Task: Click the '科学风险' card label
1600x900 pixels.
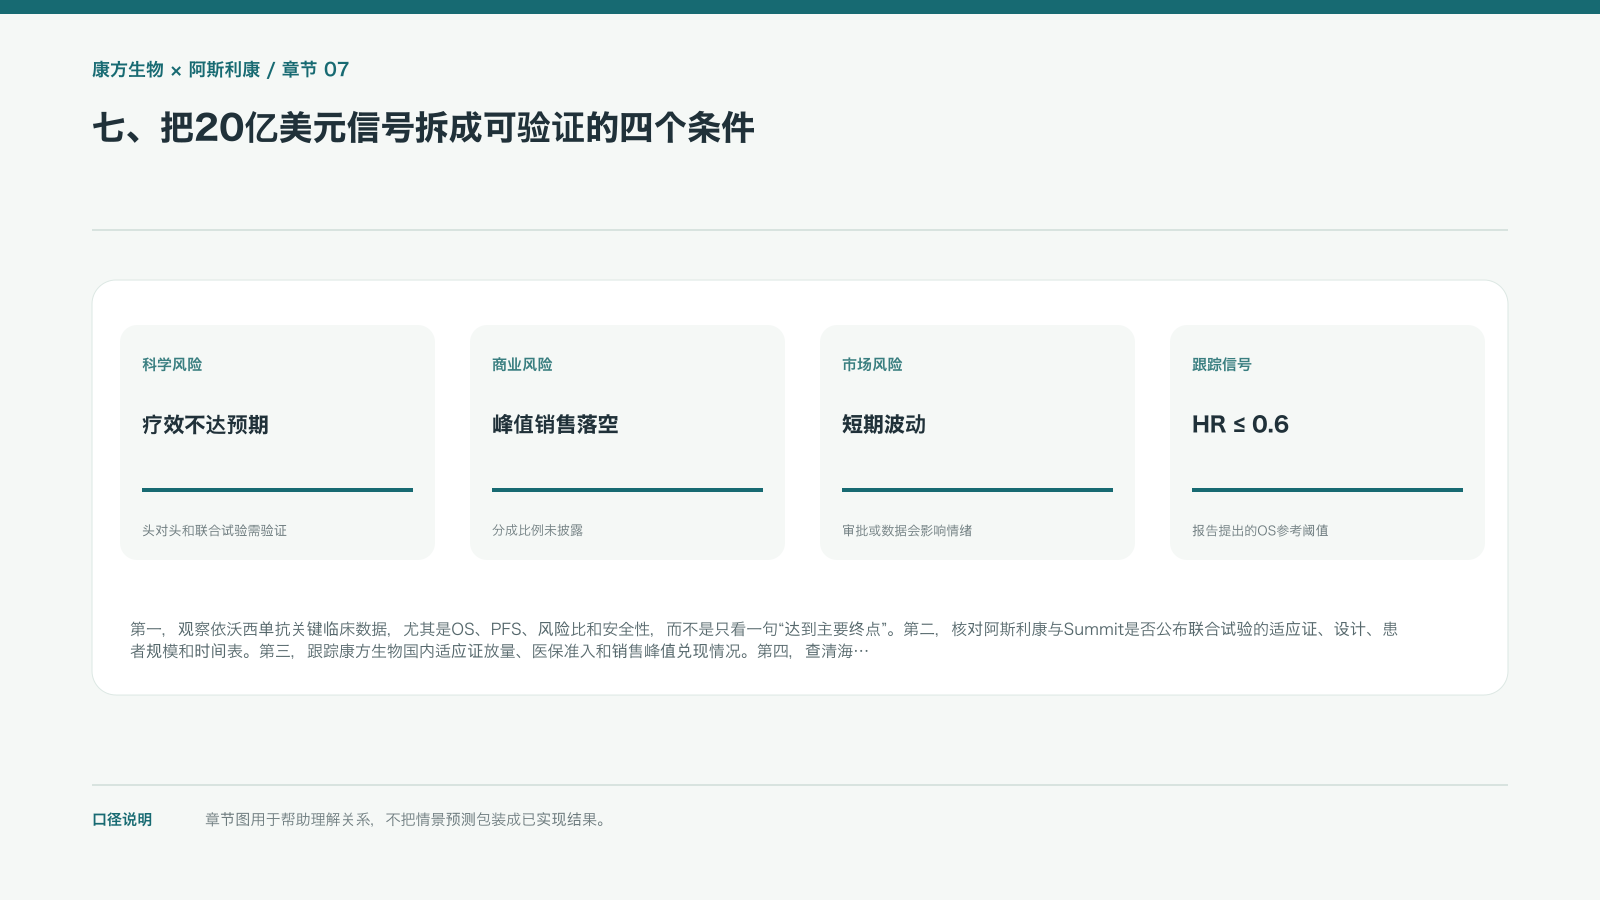Action: pyautogui.click(x=172, y=365)
